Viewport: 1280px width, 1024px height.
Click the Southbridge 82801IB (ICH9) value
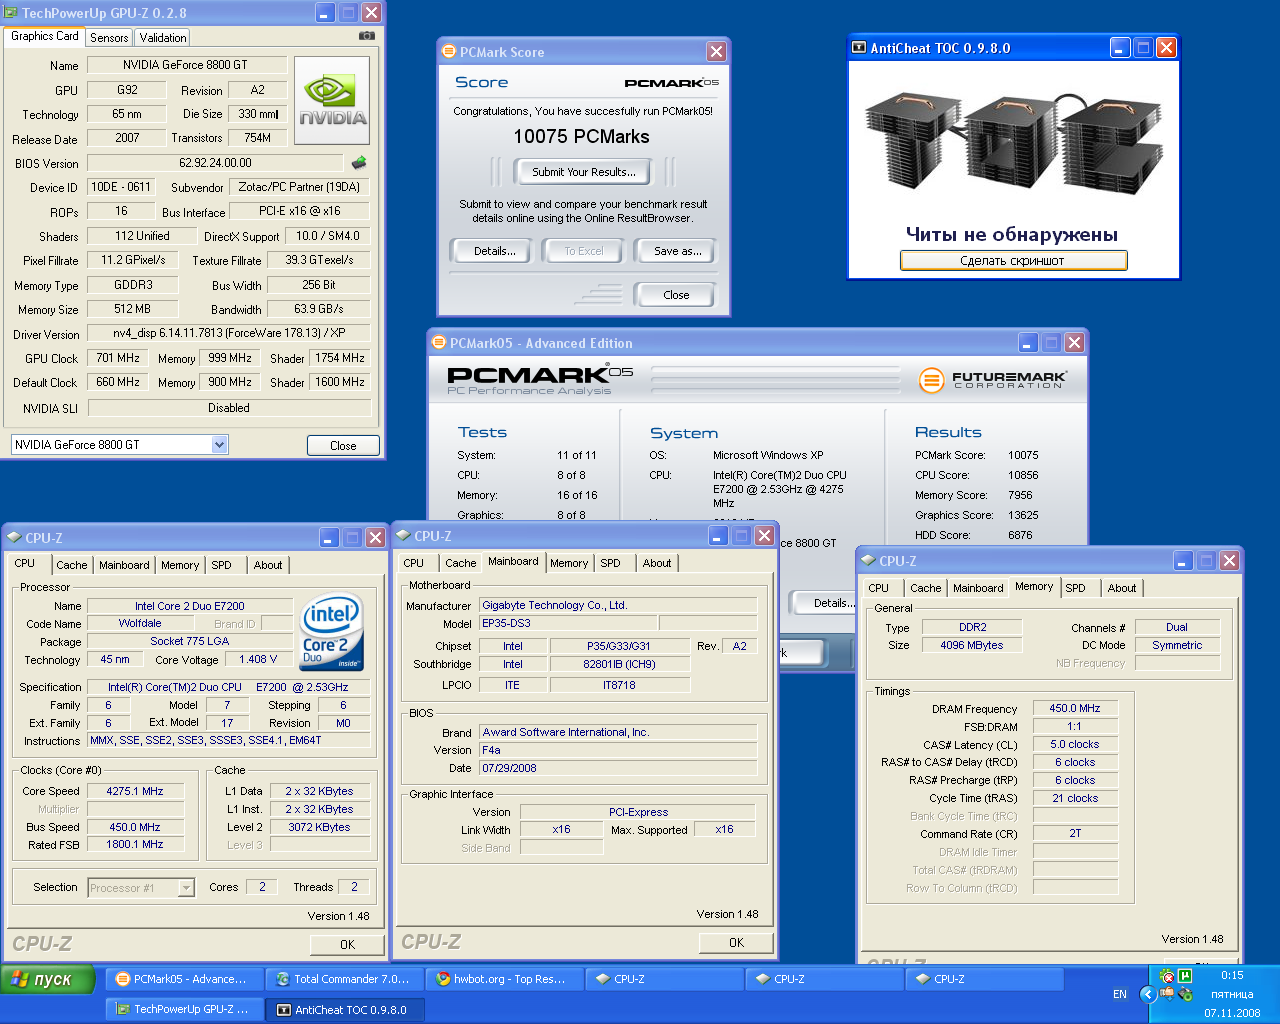coord(620,664)
